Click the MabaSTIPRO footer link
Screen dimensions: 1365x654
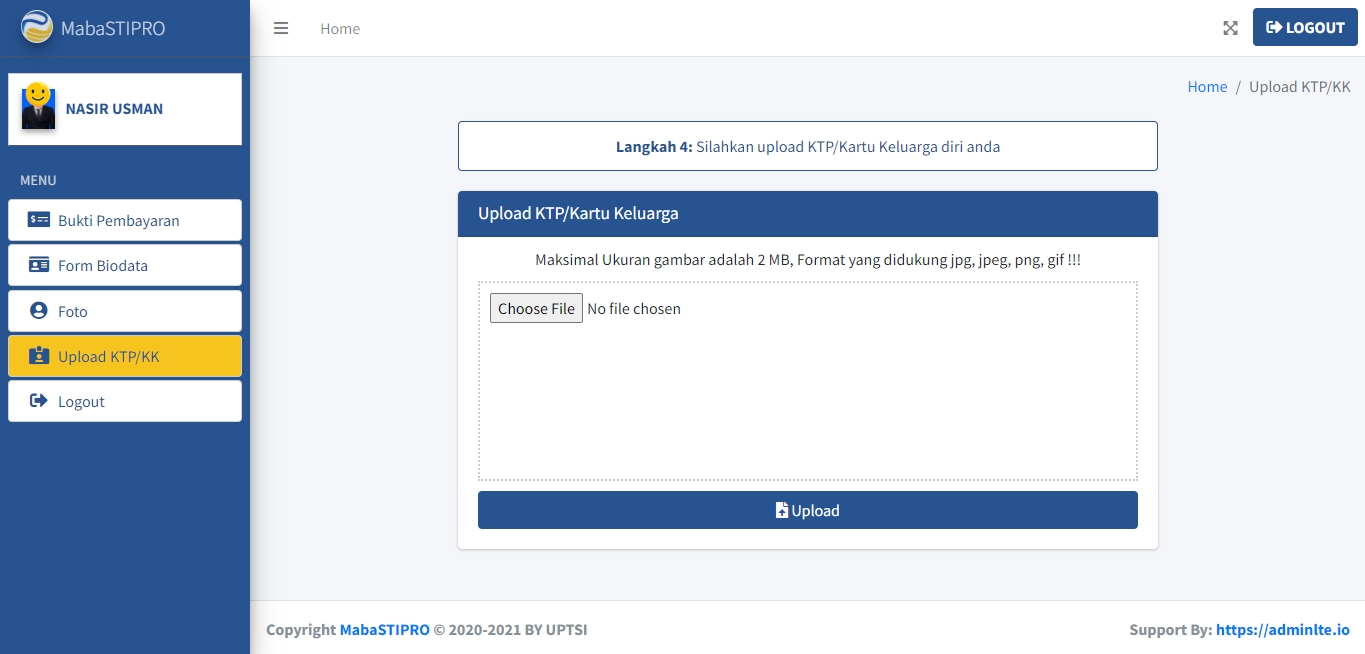click(384, 630)
